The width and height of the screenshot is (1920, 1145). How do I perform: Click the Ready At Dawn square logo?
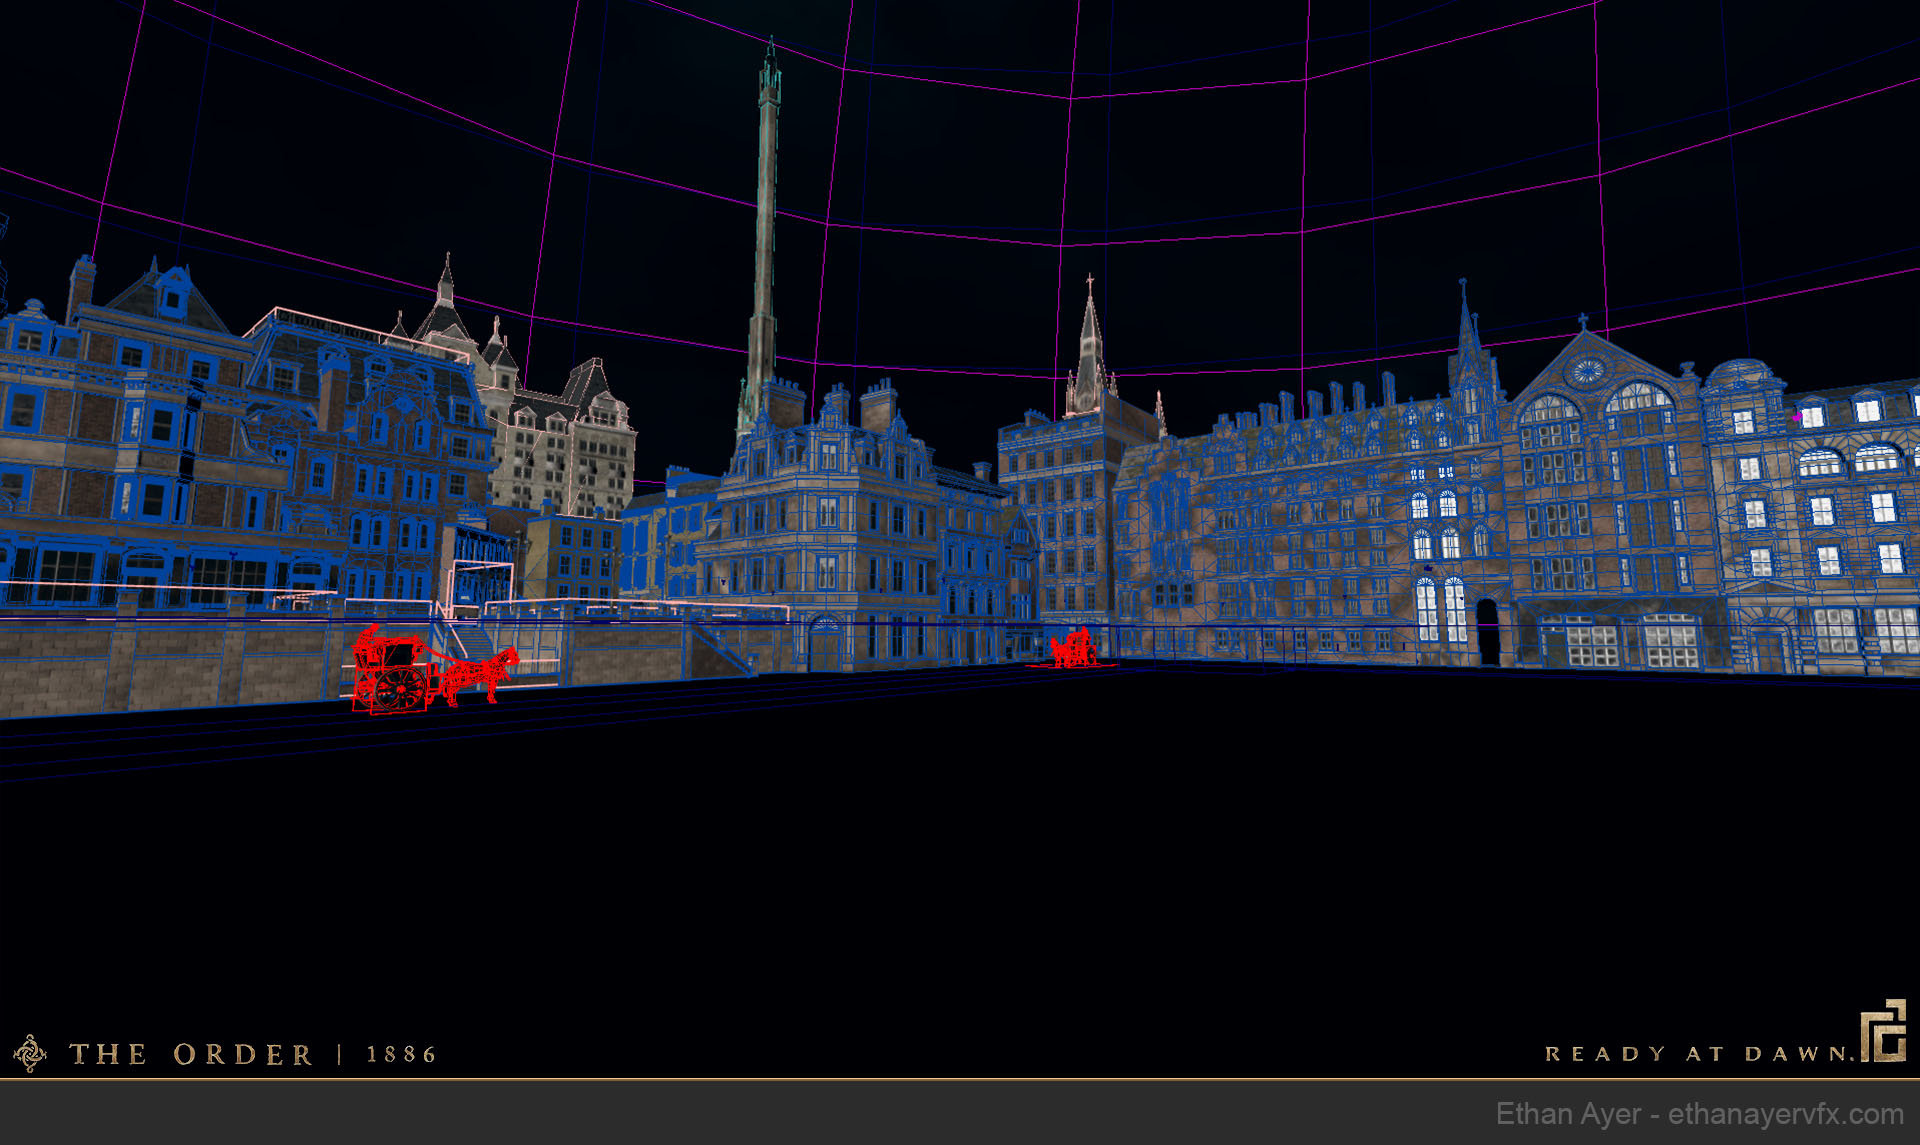pos(1883,1030)
